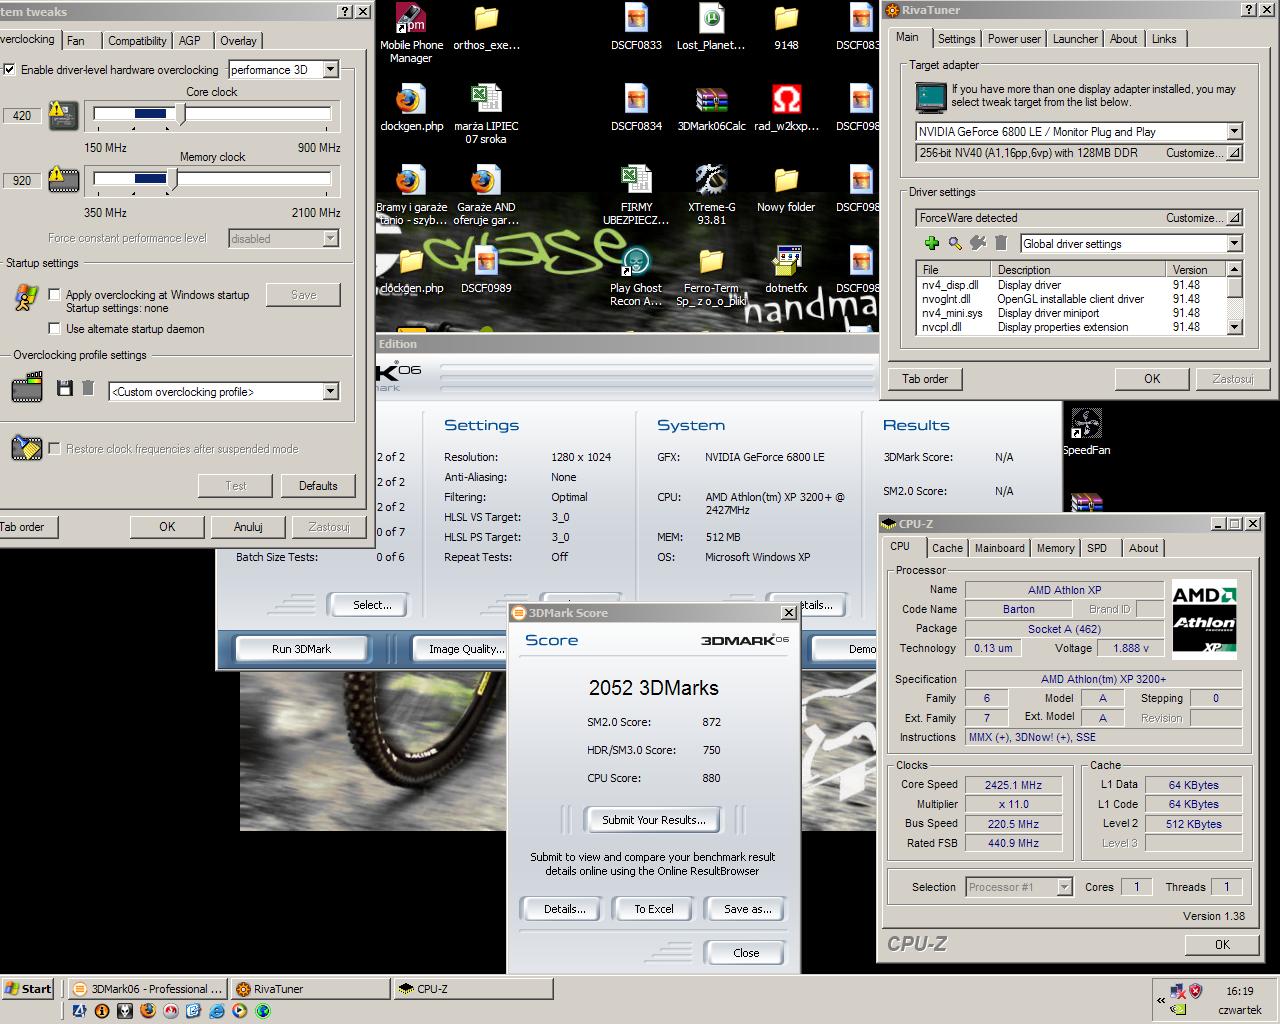Open the performance 3D mode dropdown

click(331, 70)
